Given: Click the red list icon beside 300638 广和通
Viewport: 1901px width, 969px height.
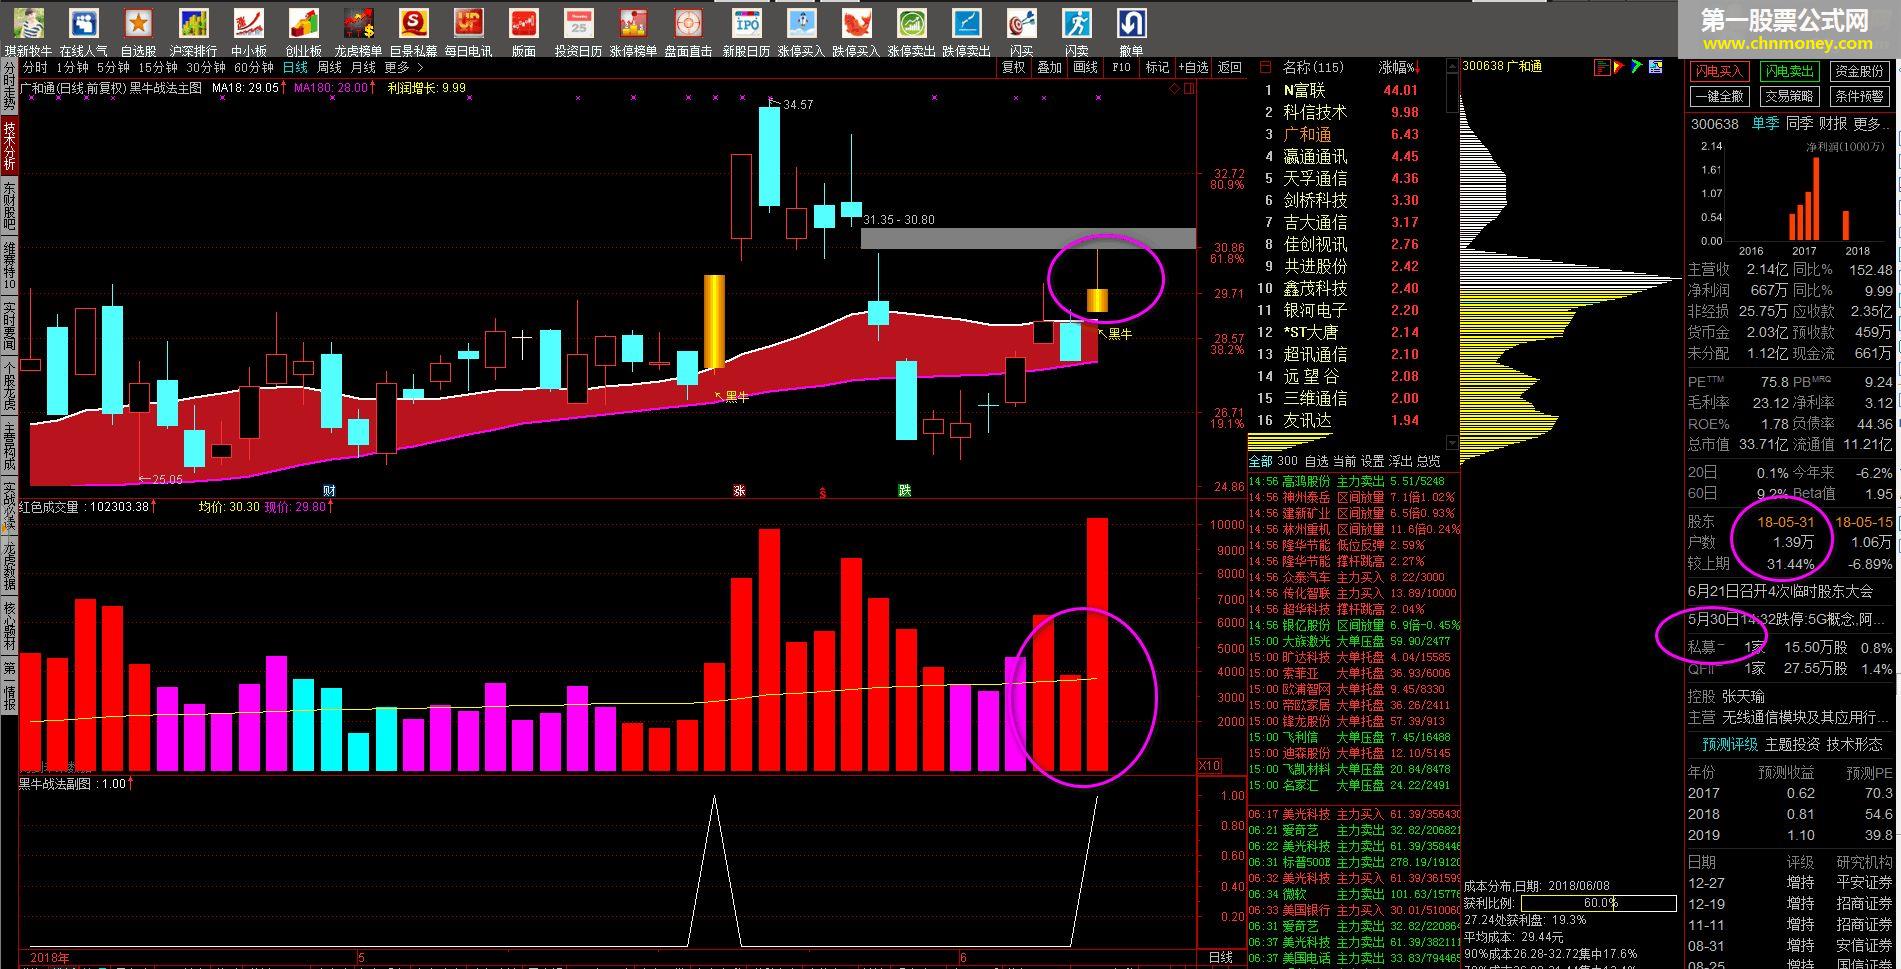Looking at the screenshot, I should 1604,67.
